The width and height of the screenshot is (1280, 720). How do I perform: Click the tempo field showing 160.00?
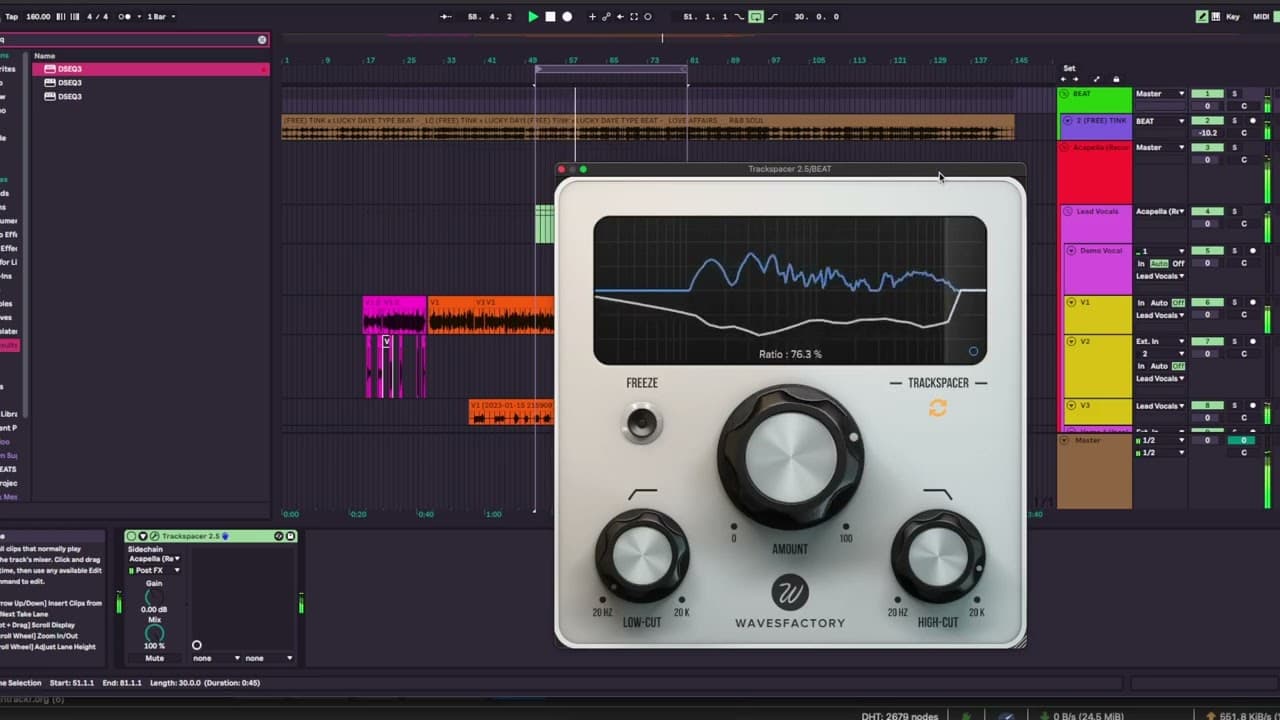click(38, 17)
